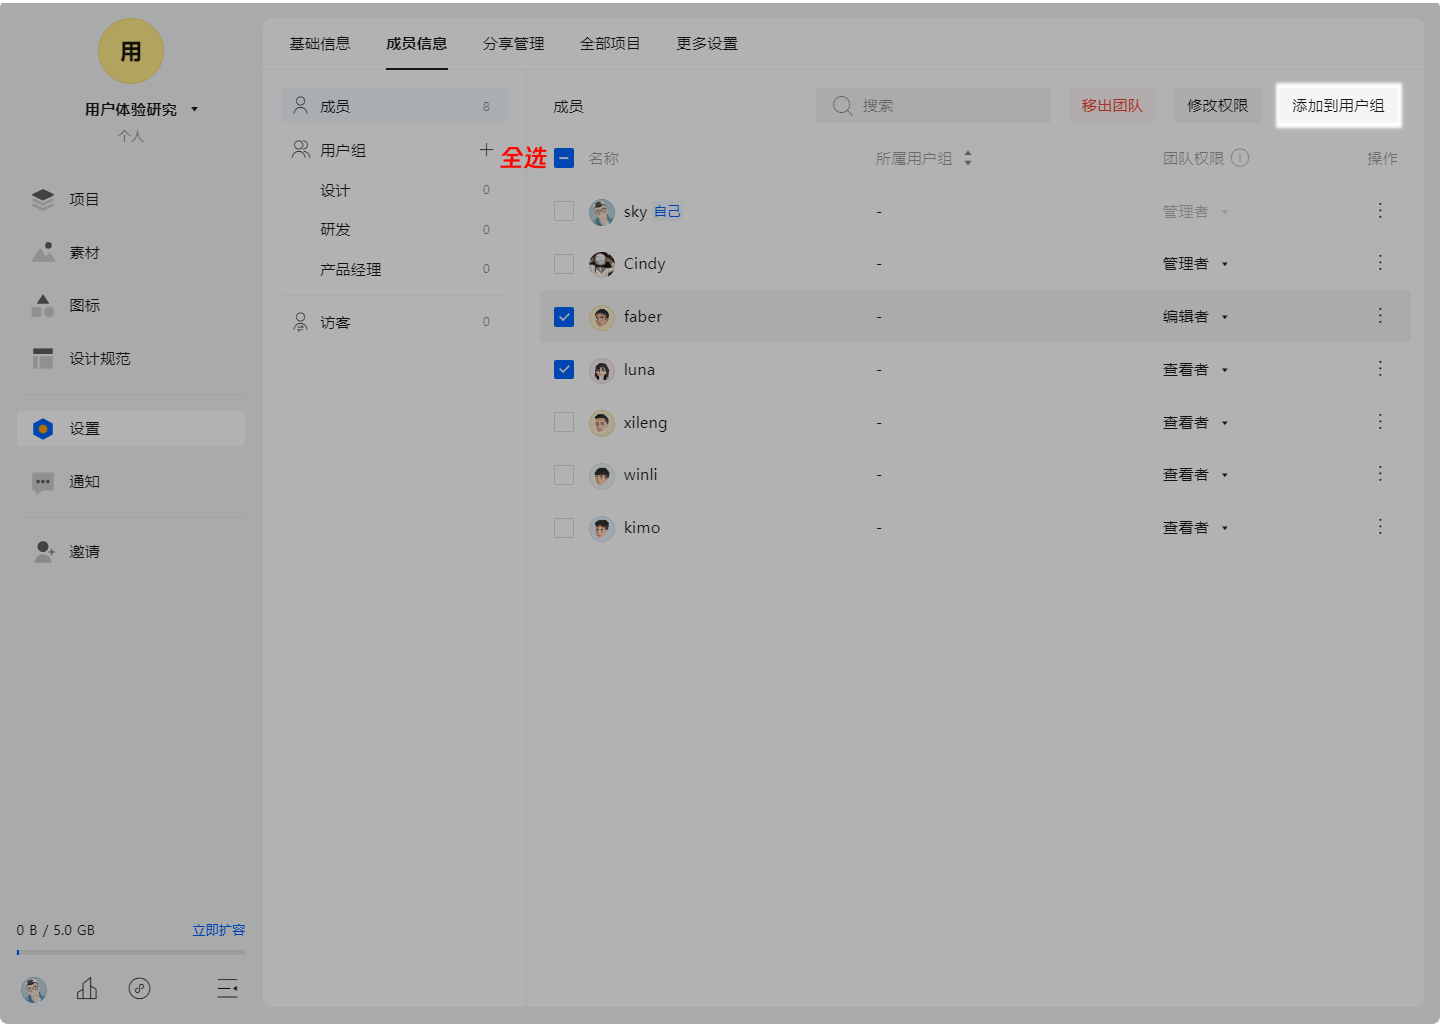Viewport: 1440px width, 1024px height.
Task: Open faber's 编辑者 permission dropdown
Action: [1195, 317]
